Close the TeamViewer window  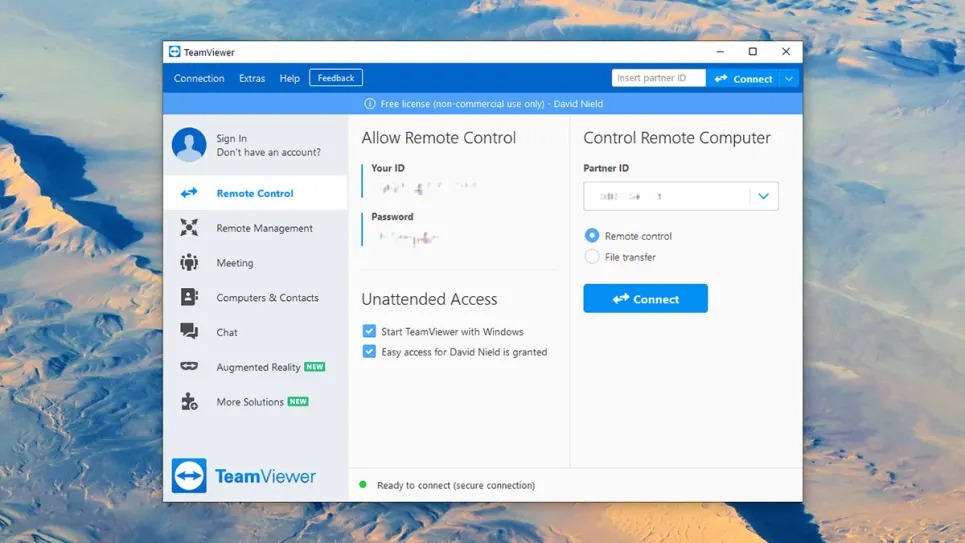(x=786, y=52)
